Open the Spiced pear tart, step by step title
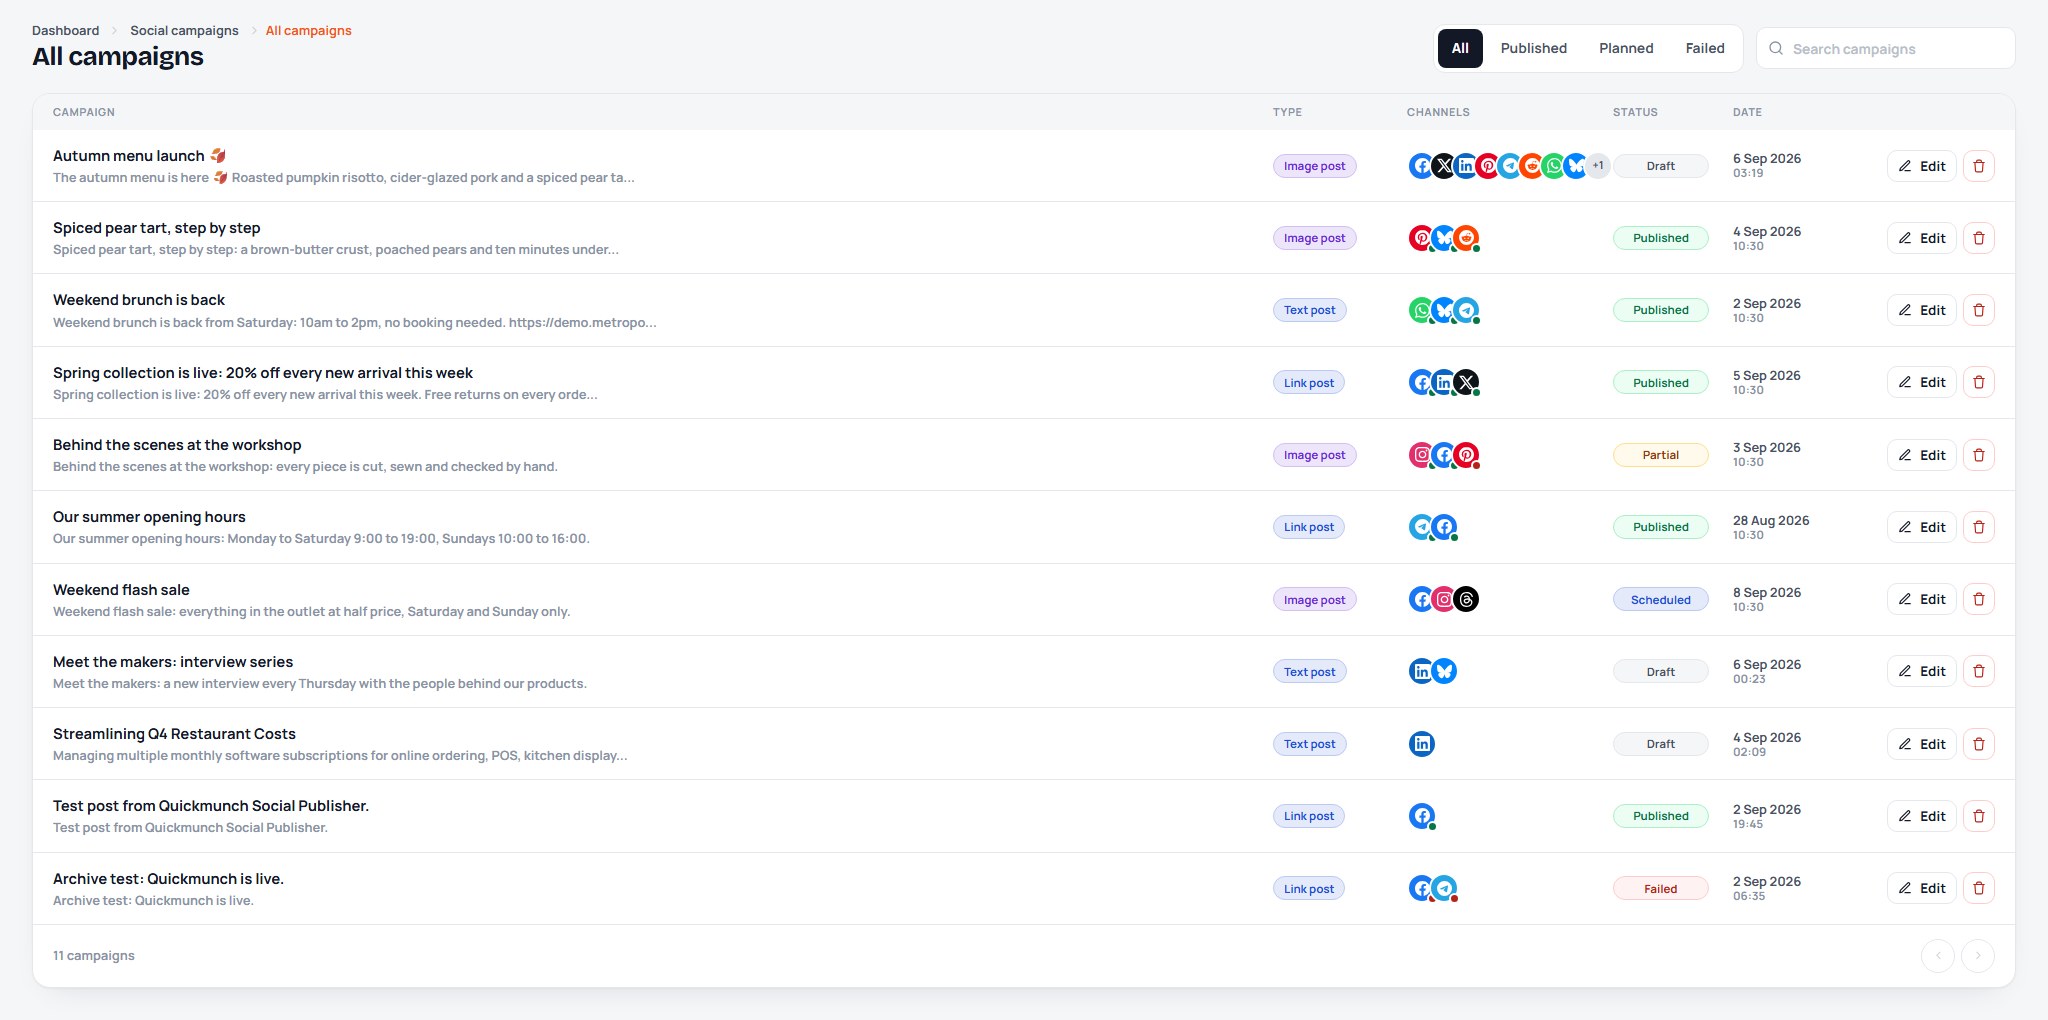 157,228
